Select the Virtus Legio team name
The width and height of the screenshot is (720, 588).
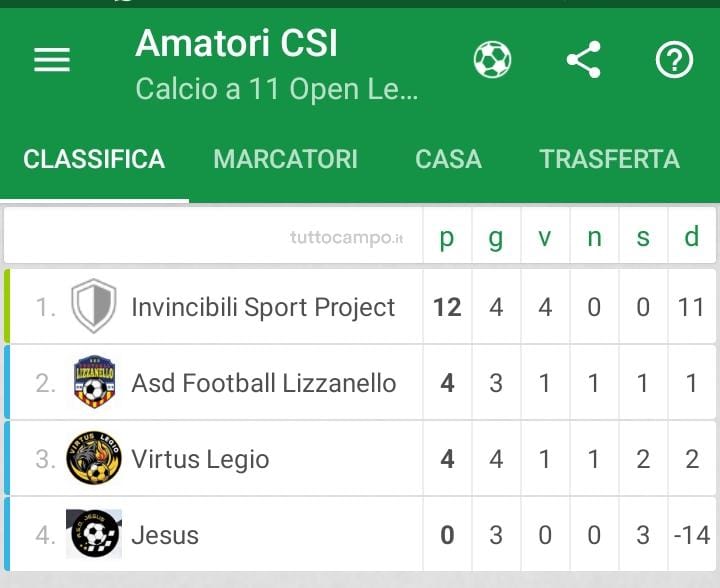[200, 459]
